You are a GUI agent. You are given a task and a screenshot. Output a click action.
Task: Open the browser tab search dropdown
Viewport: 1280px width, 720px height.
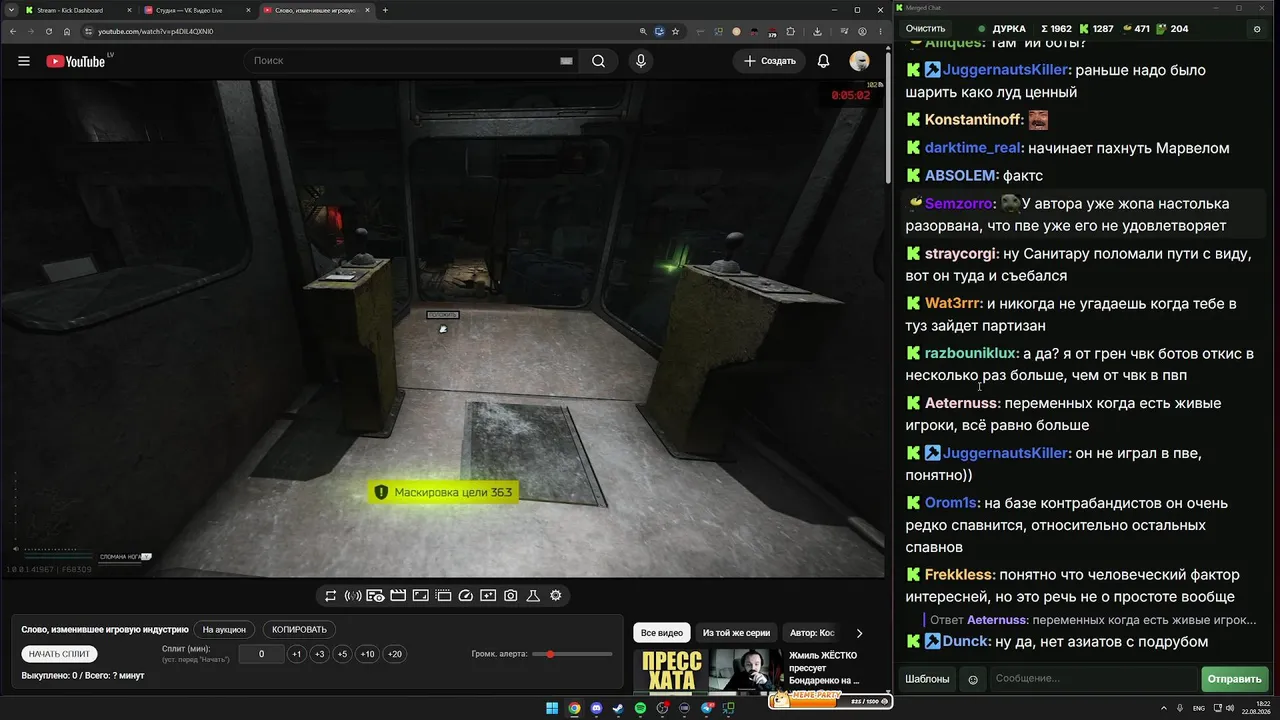pos(9,10)
